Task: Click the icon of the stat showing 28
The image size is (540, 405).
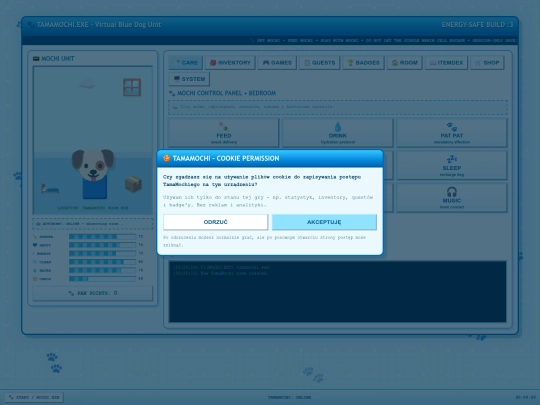Action: pyautogui.click(x=35, y=279)
